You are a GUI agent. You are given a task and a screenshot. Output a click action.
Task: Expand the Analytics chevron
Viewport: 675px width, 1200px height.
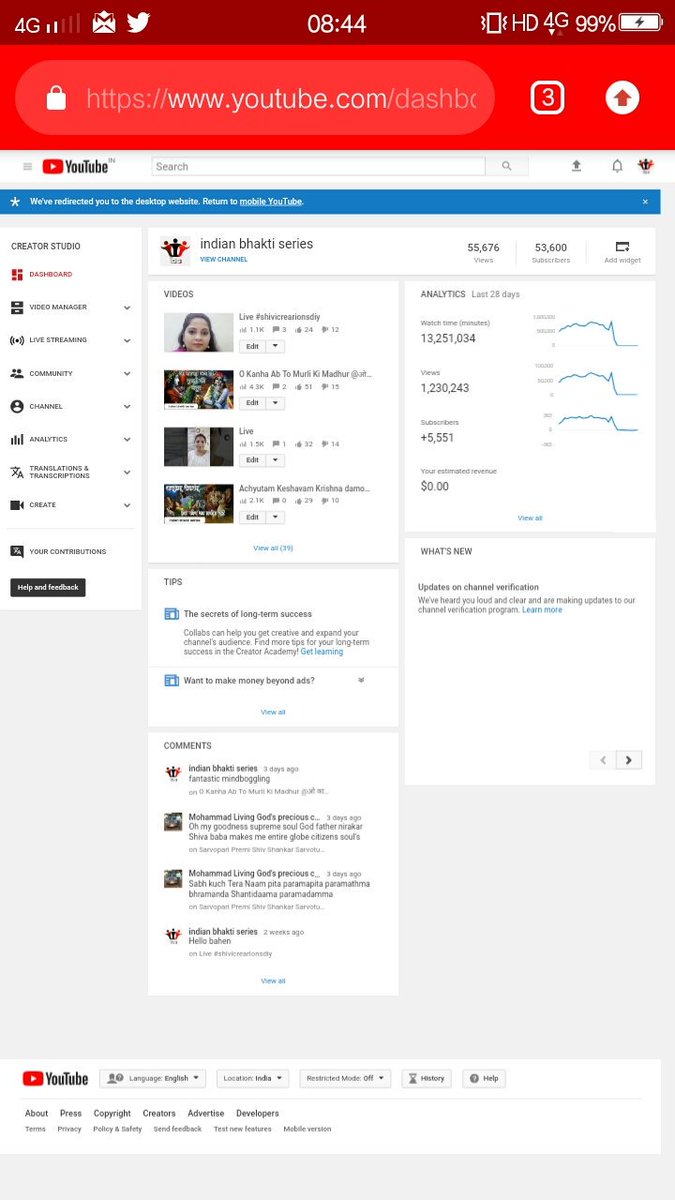click(x=127, y=440)
